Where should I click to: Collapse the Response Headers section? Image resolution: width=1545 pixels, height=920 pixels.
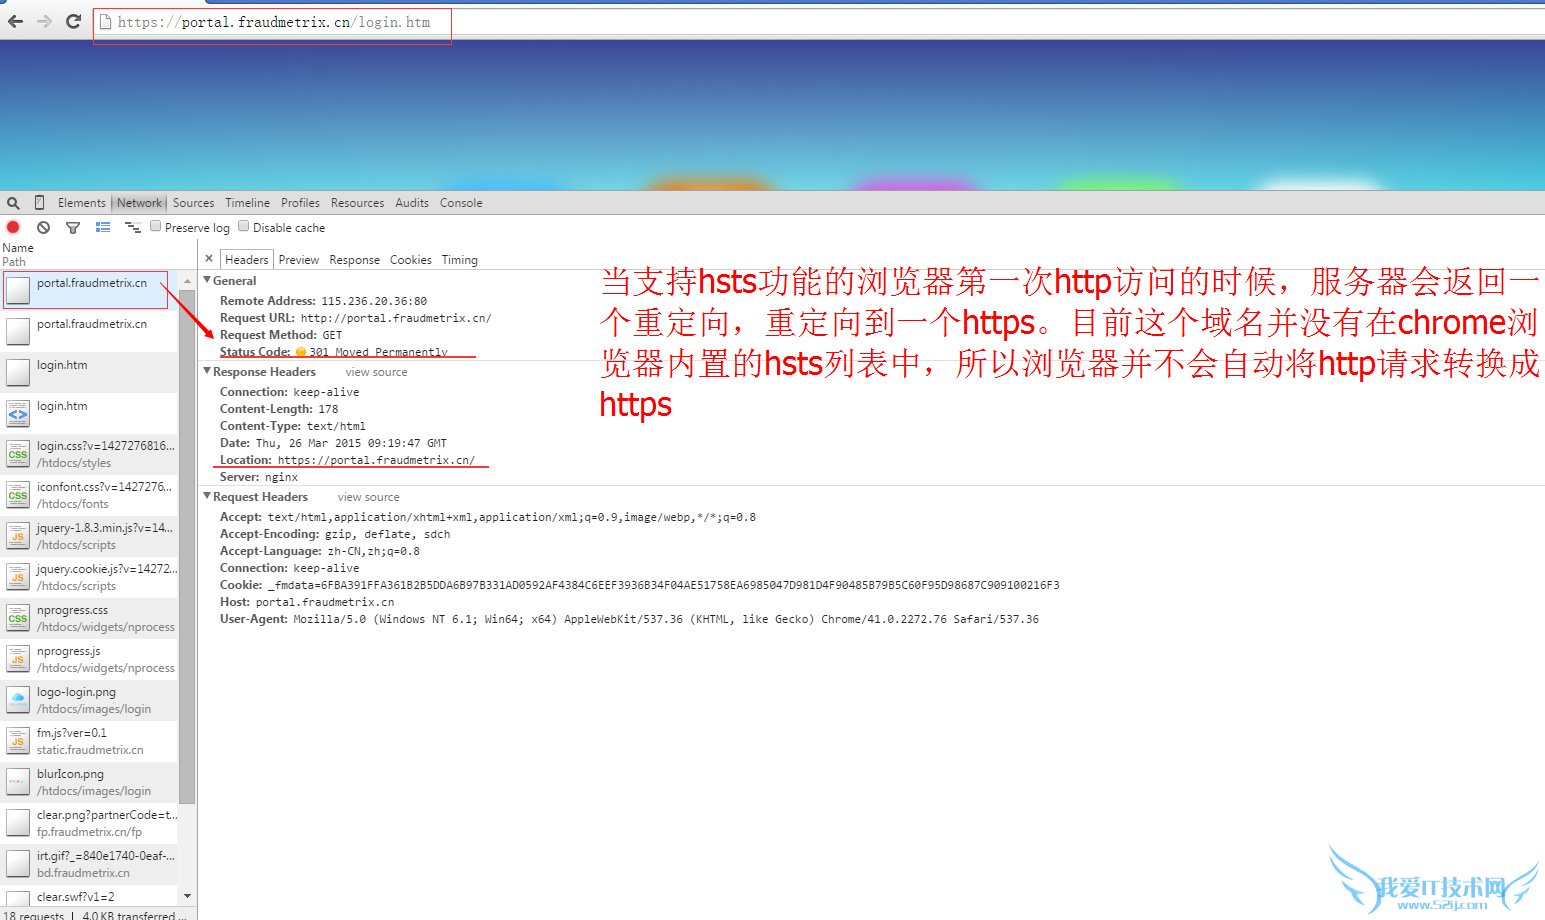click(208, 371)
